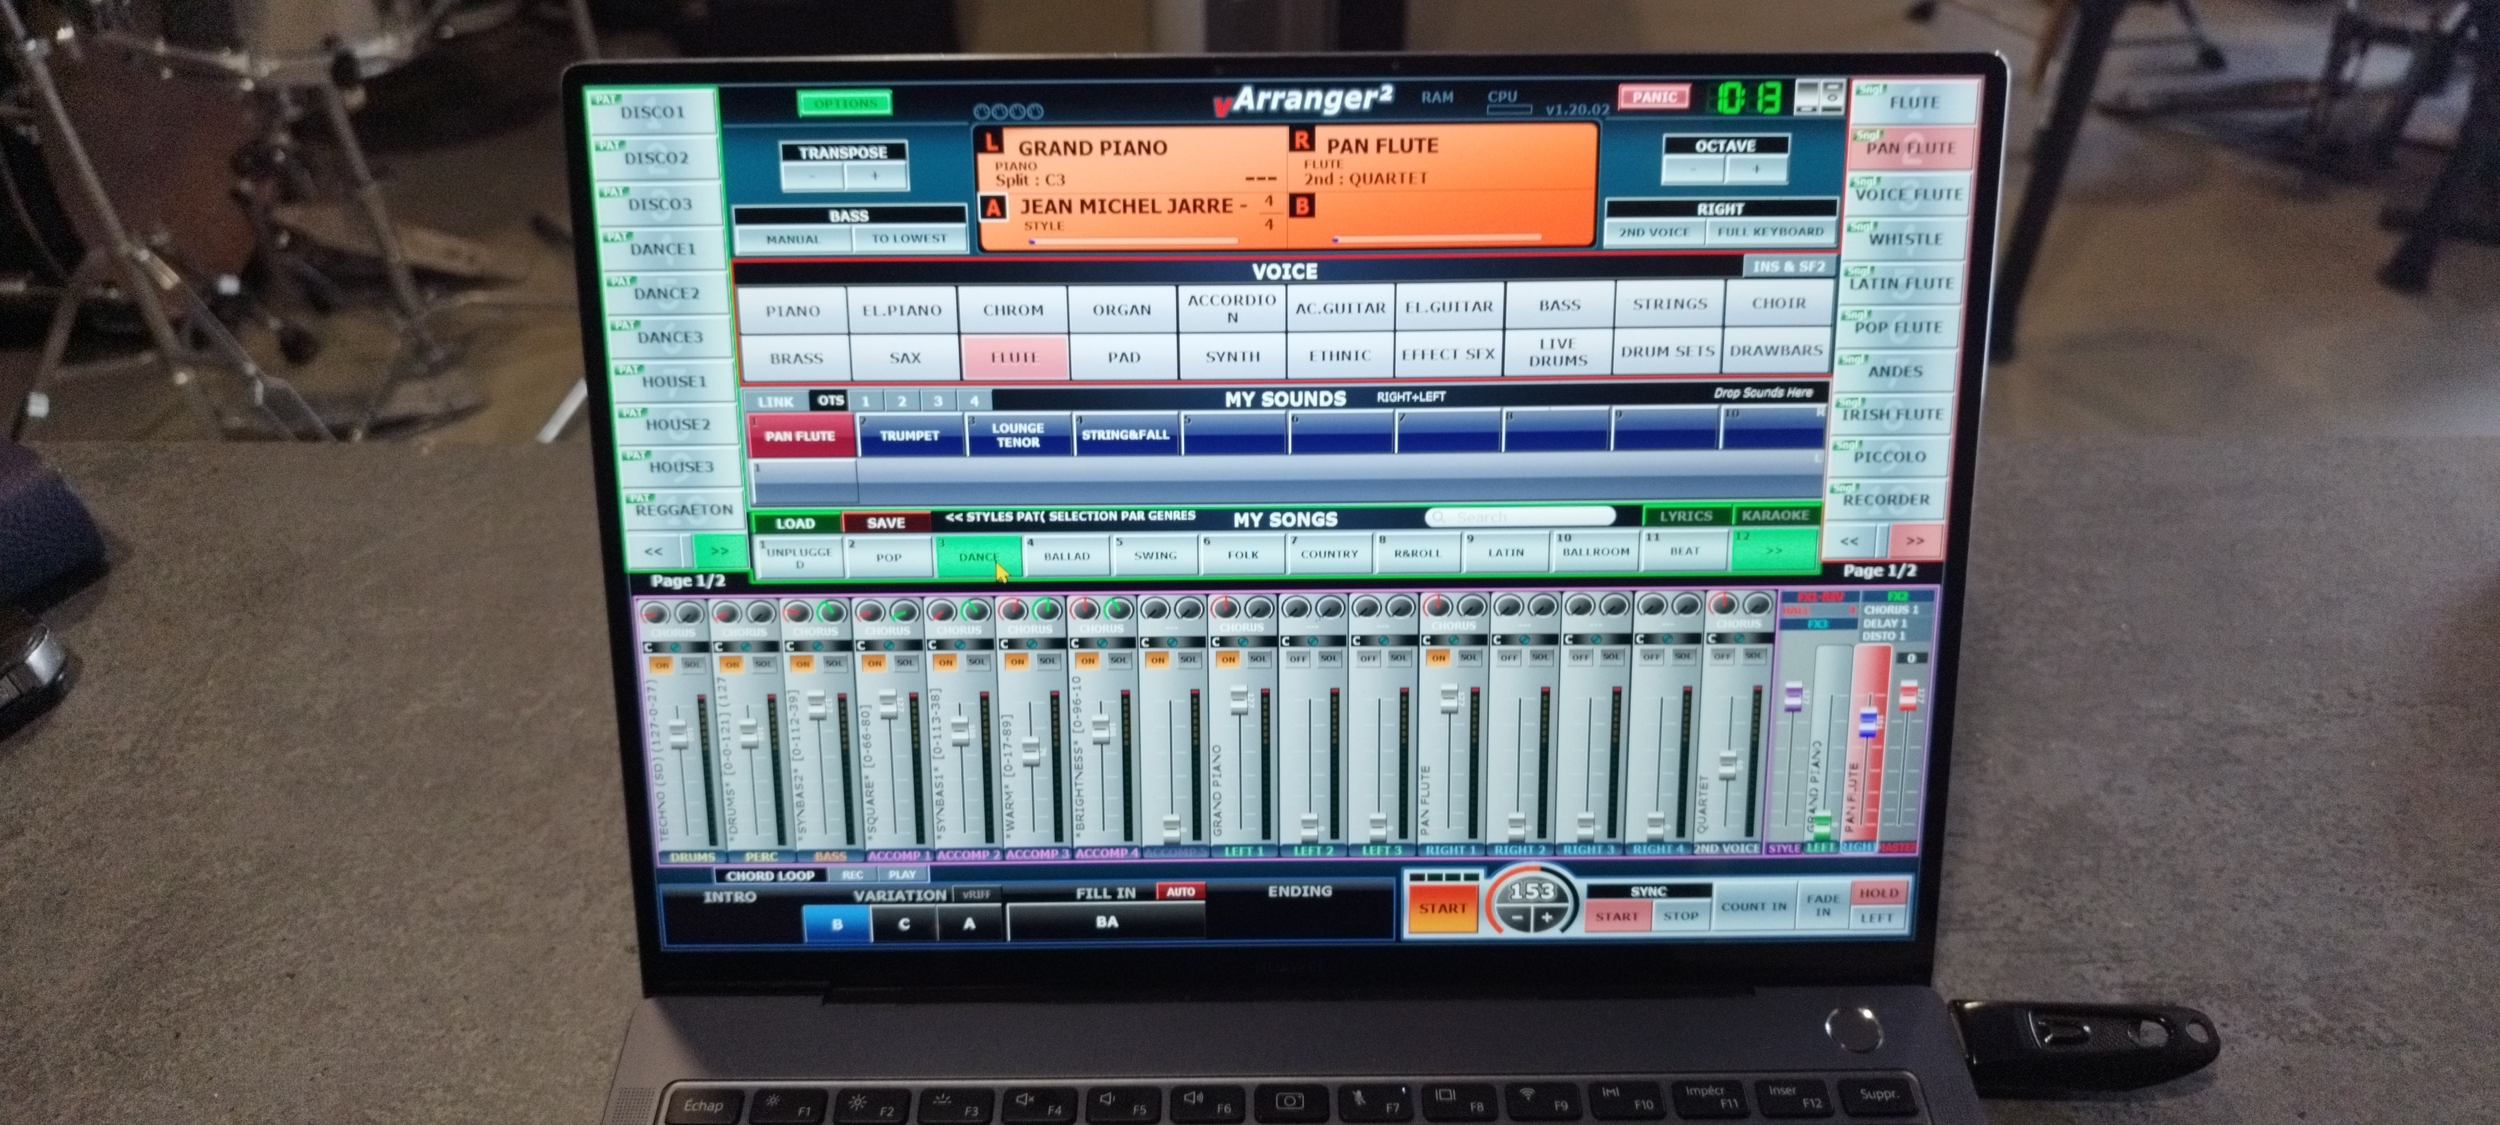This screenshot has width=2500, height=1125.
Task: Click the green right knob on ACCOMP 2 strip
Action: pyautogui.click(x=975, y=611)
